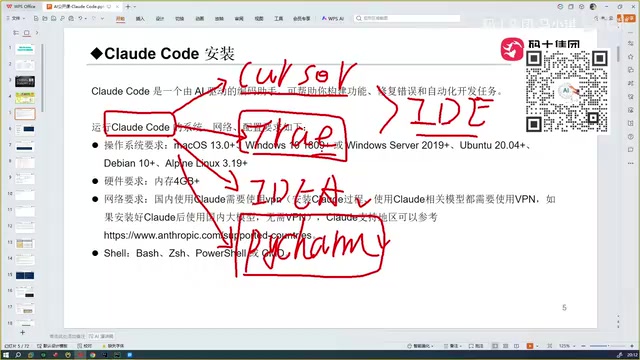640x360 pixels.
Task: Collapse the slide panel with chevron
Action: pos(37,33)
